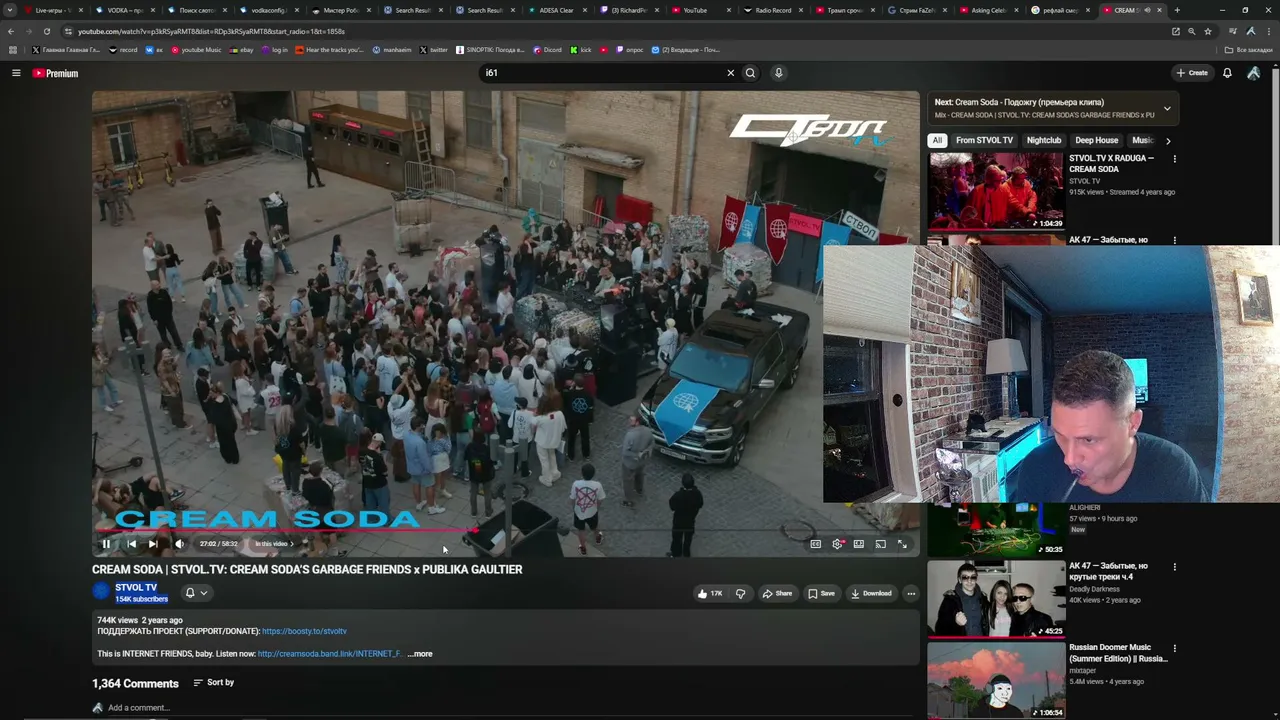Screen dimensions: 1280x720
Task: Open the 'In this video' chapters
Action: point(274,544)
